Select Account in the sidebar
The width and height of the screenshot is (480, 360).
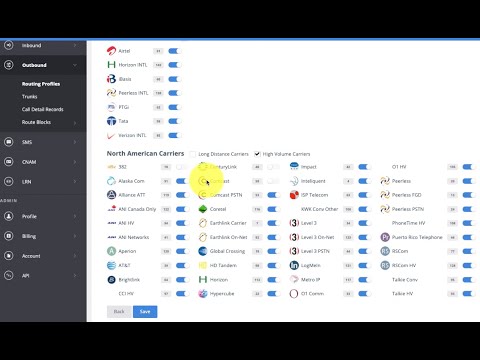(x=31, y=256)
